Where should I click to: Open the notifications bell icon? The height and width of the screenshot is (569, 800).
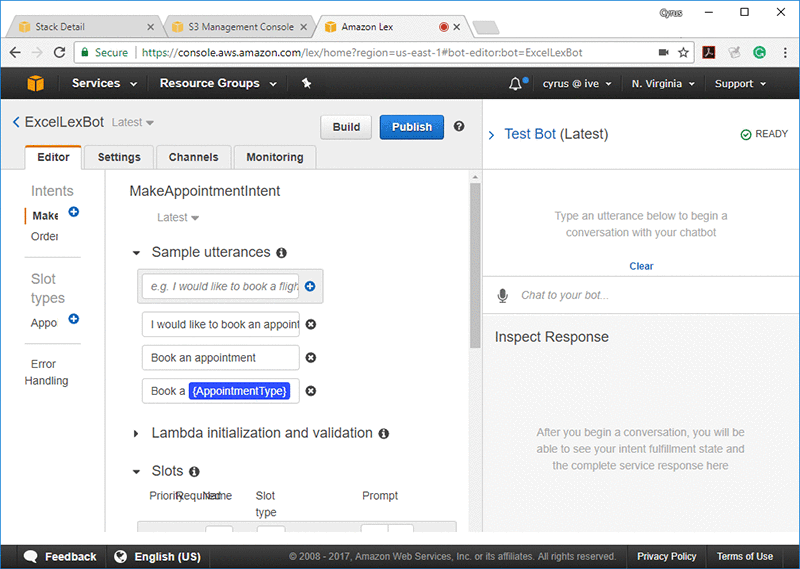tap(515, 83)
